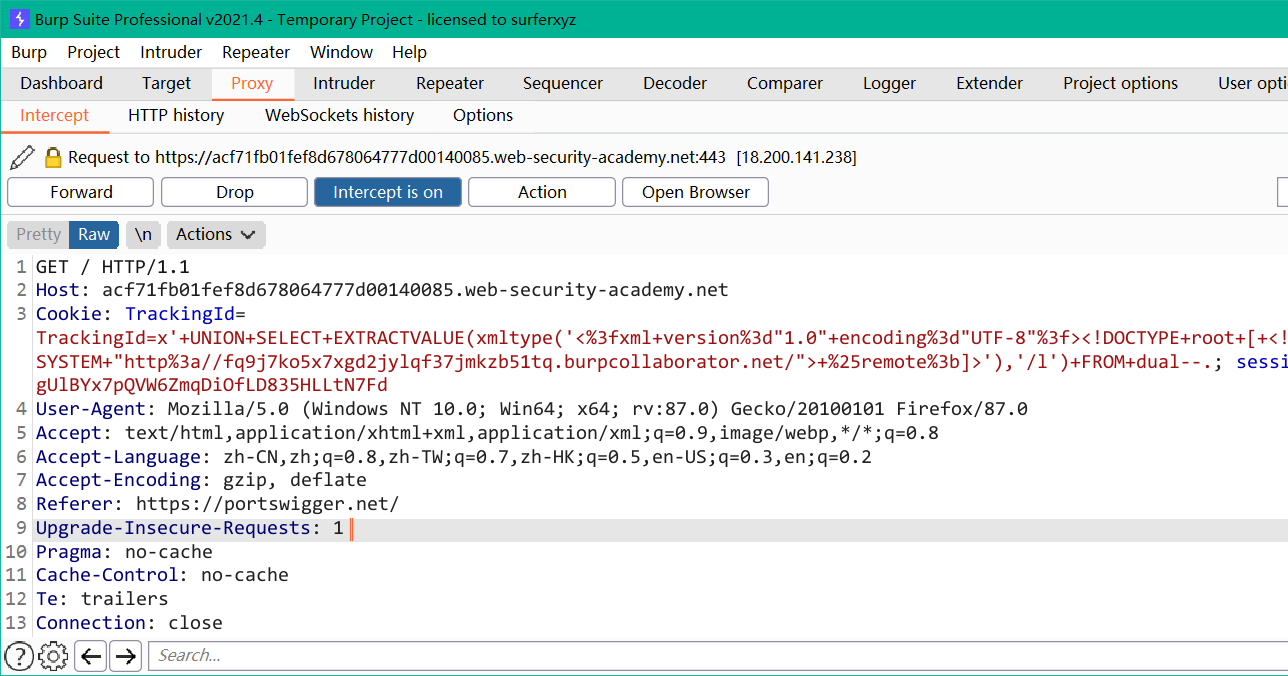Viewport: 1288px width, 676px height.
Task: Click the UNION SELECT EXTRACTVALUE payload text
Action: (x=660, y=338)
